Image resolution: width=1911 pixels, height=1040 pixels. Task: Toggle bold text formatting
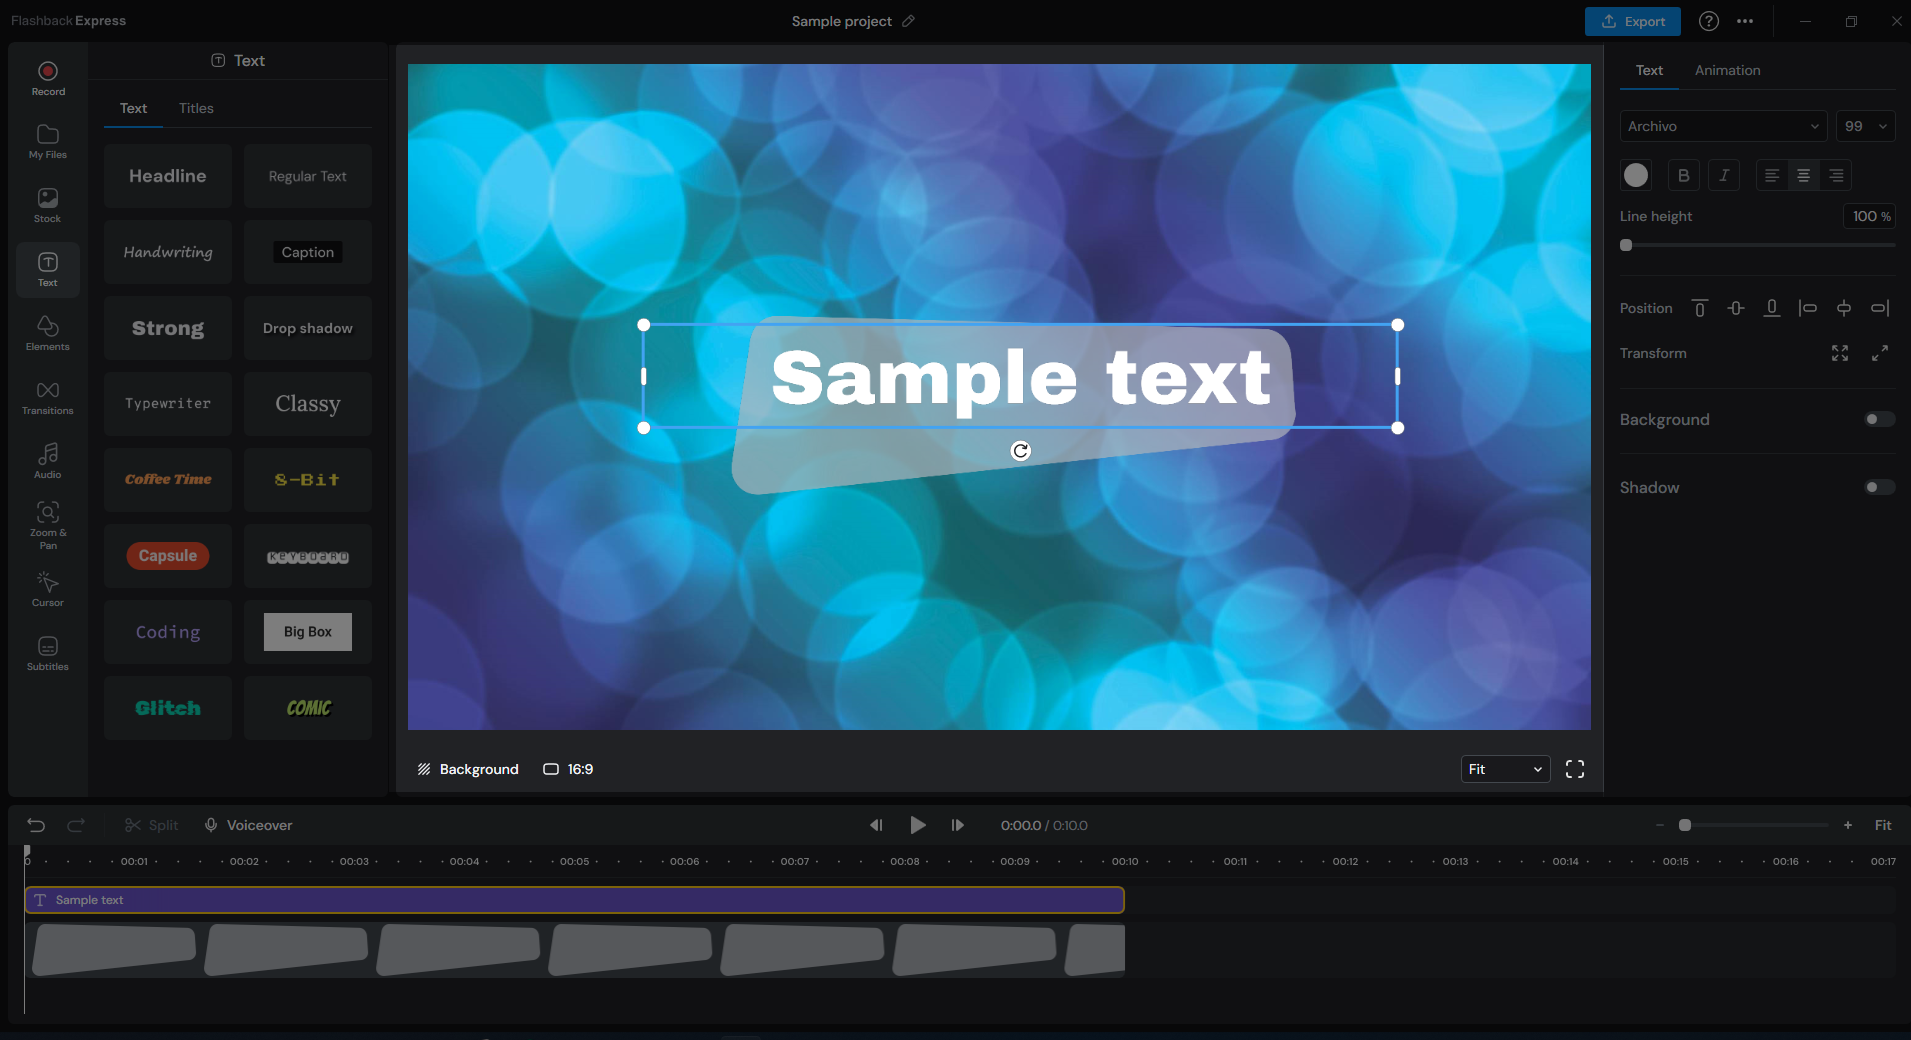1684,175
